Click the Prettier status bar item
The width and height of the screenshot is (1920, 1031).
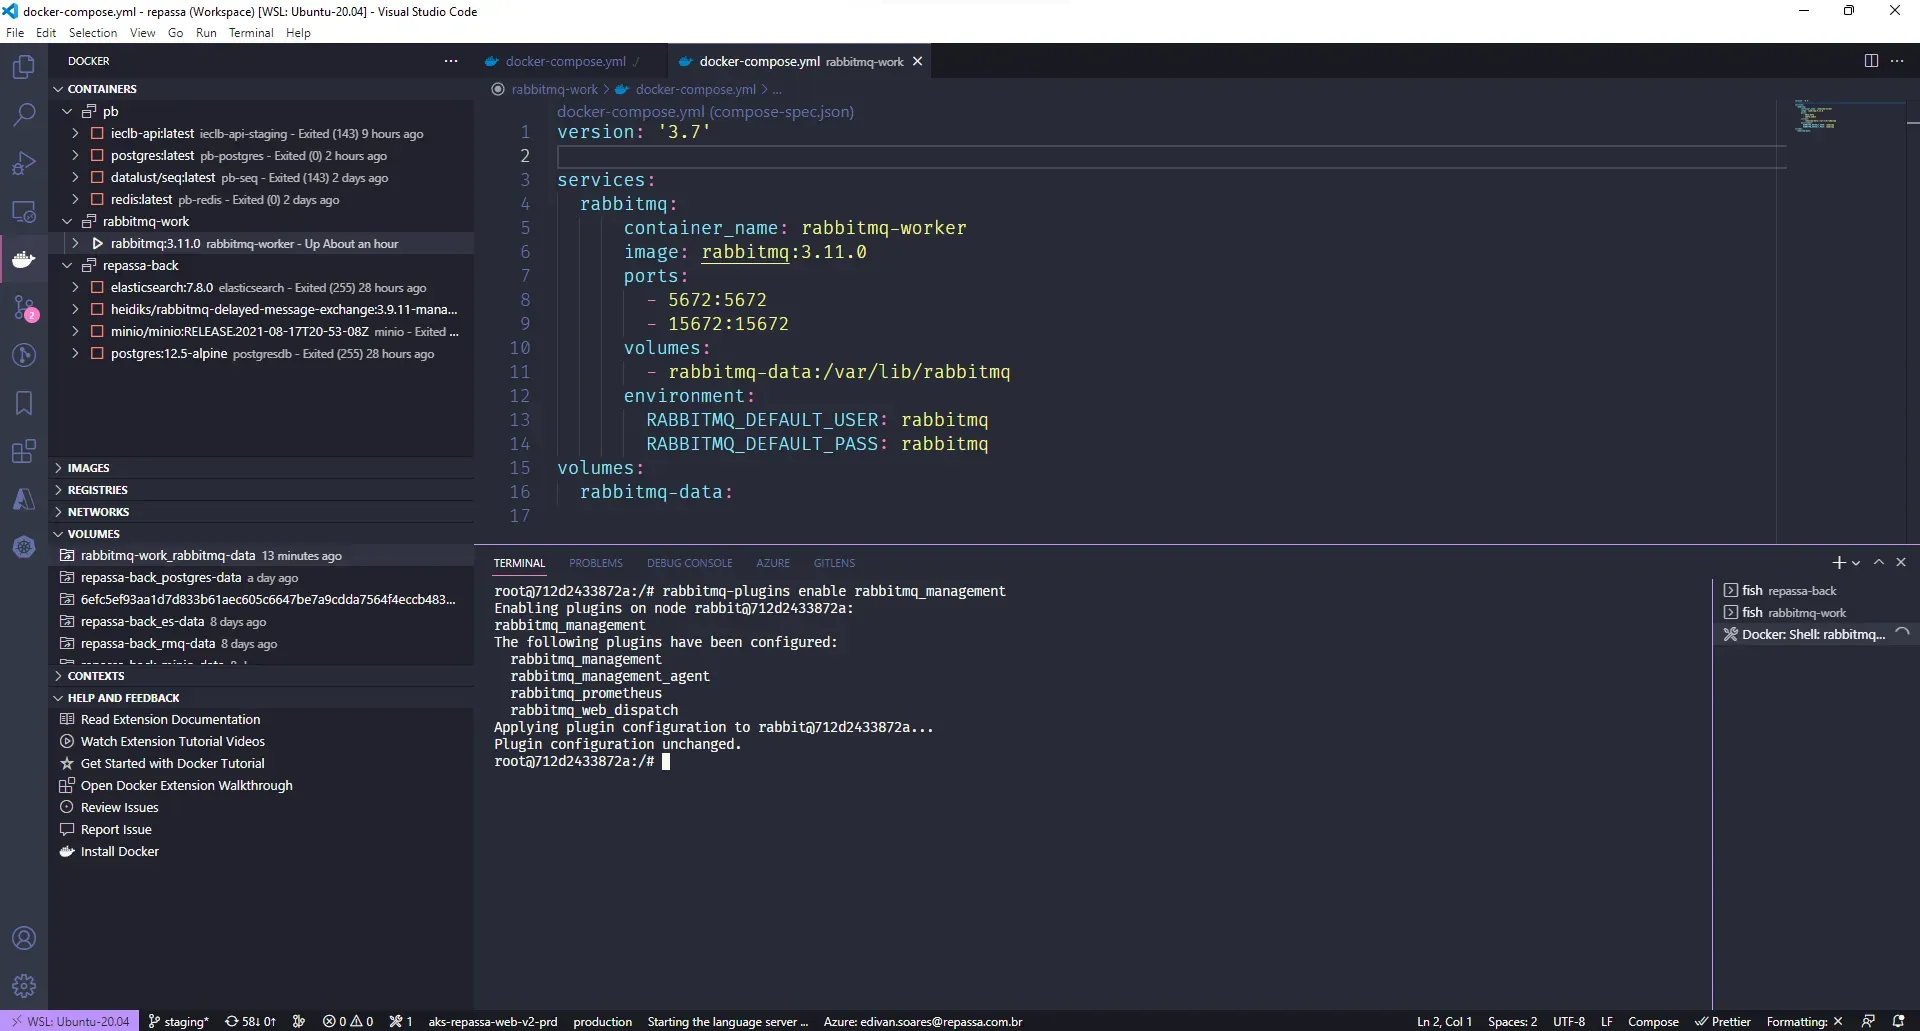1723,1021
